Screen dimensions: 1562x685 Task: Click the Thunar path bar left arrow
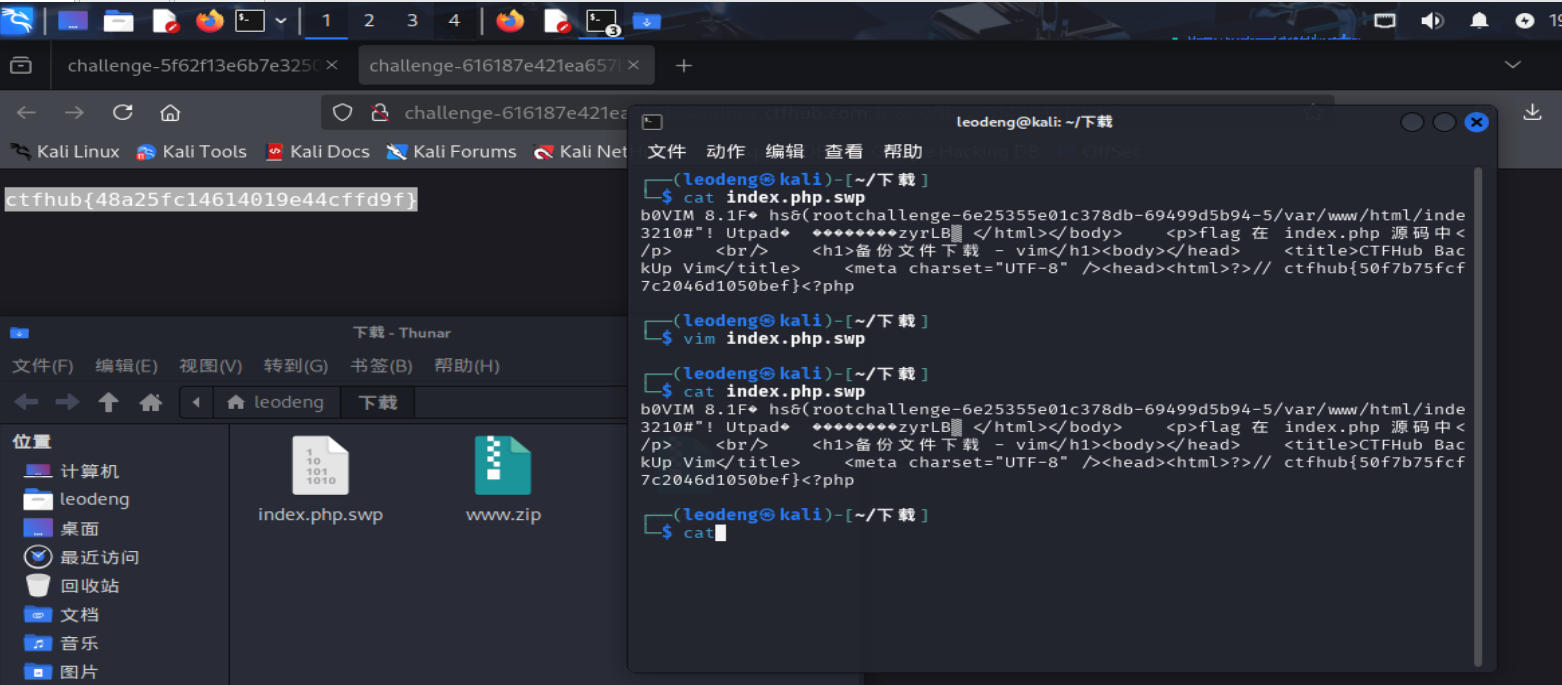[196, 402]
